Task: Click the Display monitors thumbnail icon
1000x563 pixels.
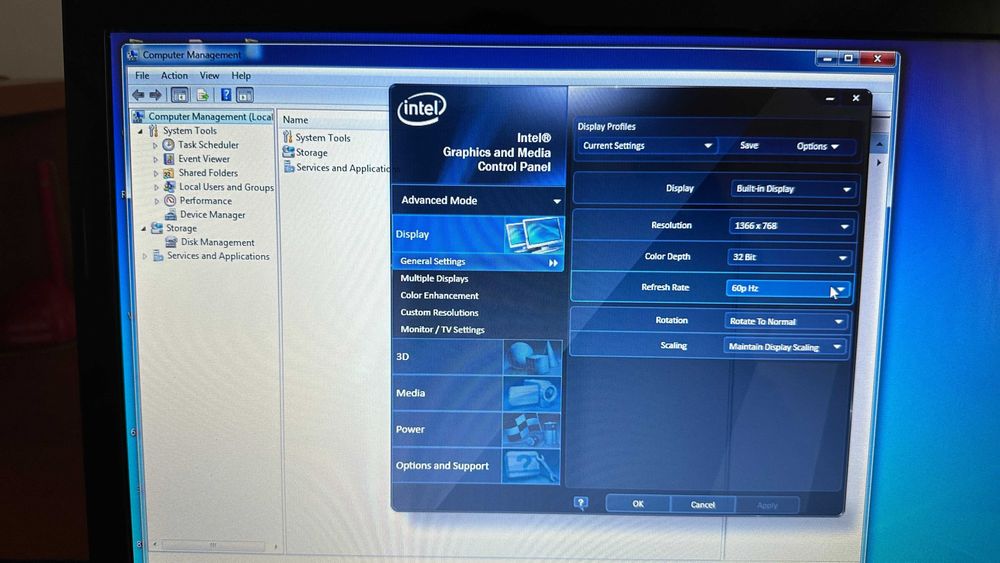Action: [x=534, y=234]
